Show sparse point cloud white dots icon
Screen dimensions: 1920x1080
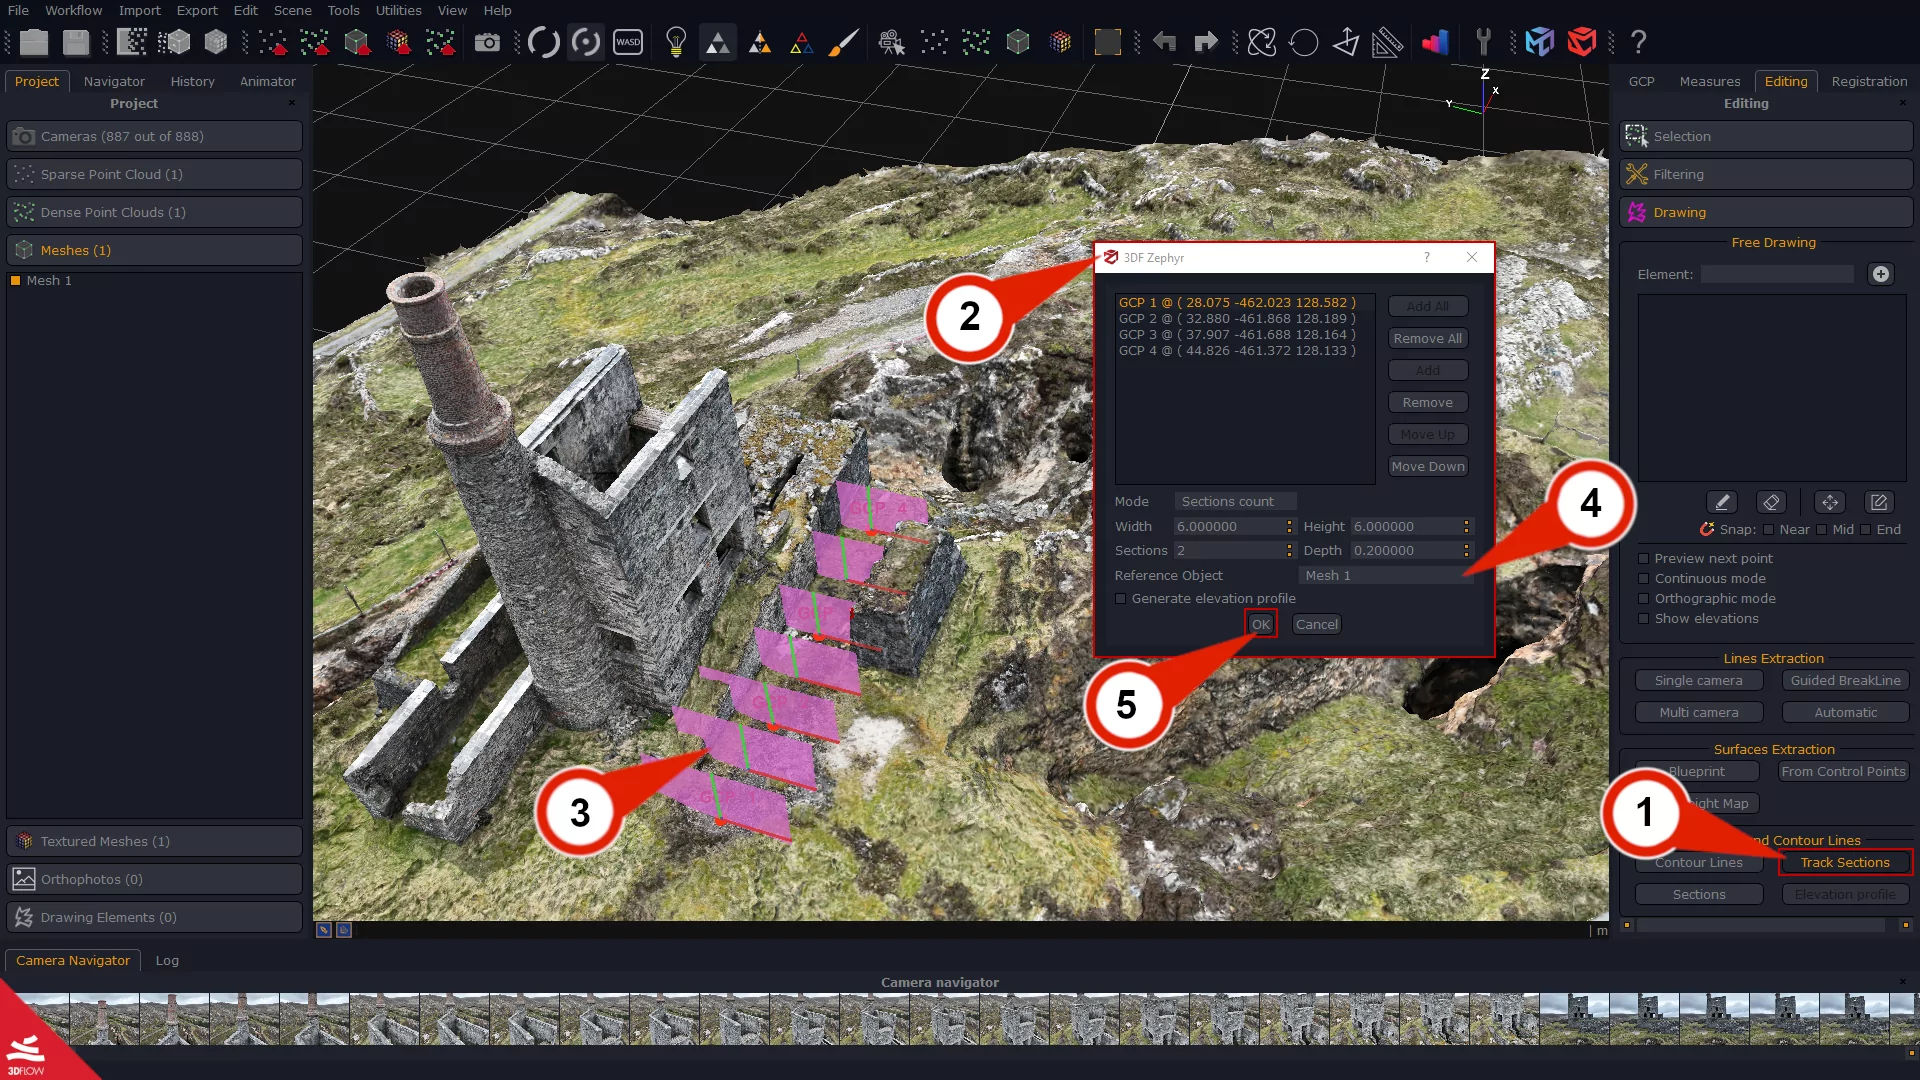pos(934,42)
